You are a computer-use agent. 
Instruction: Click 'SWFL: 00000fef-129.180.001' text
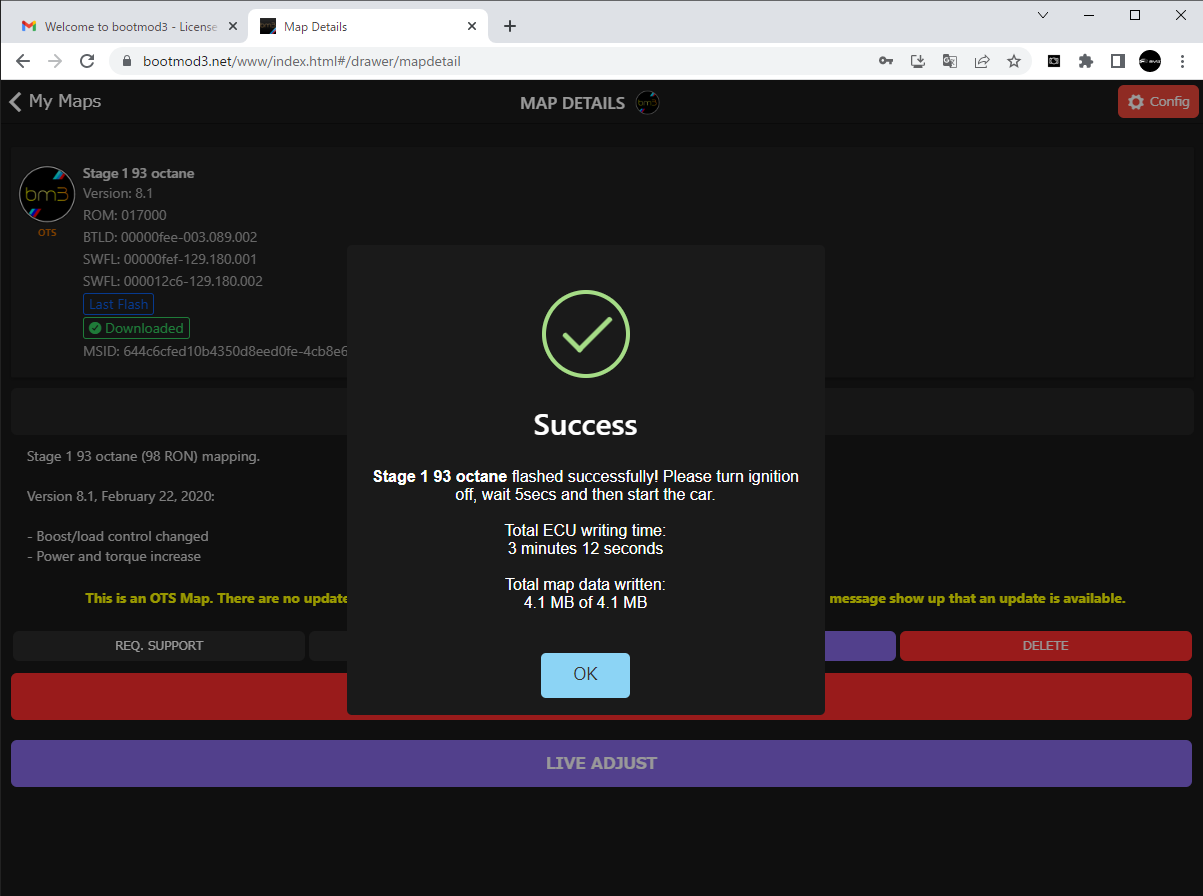click(172, 259)
